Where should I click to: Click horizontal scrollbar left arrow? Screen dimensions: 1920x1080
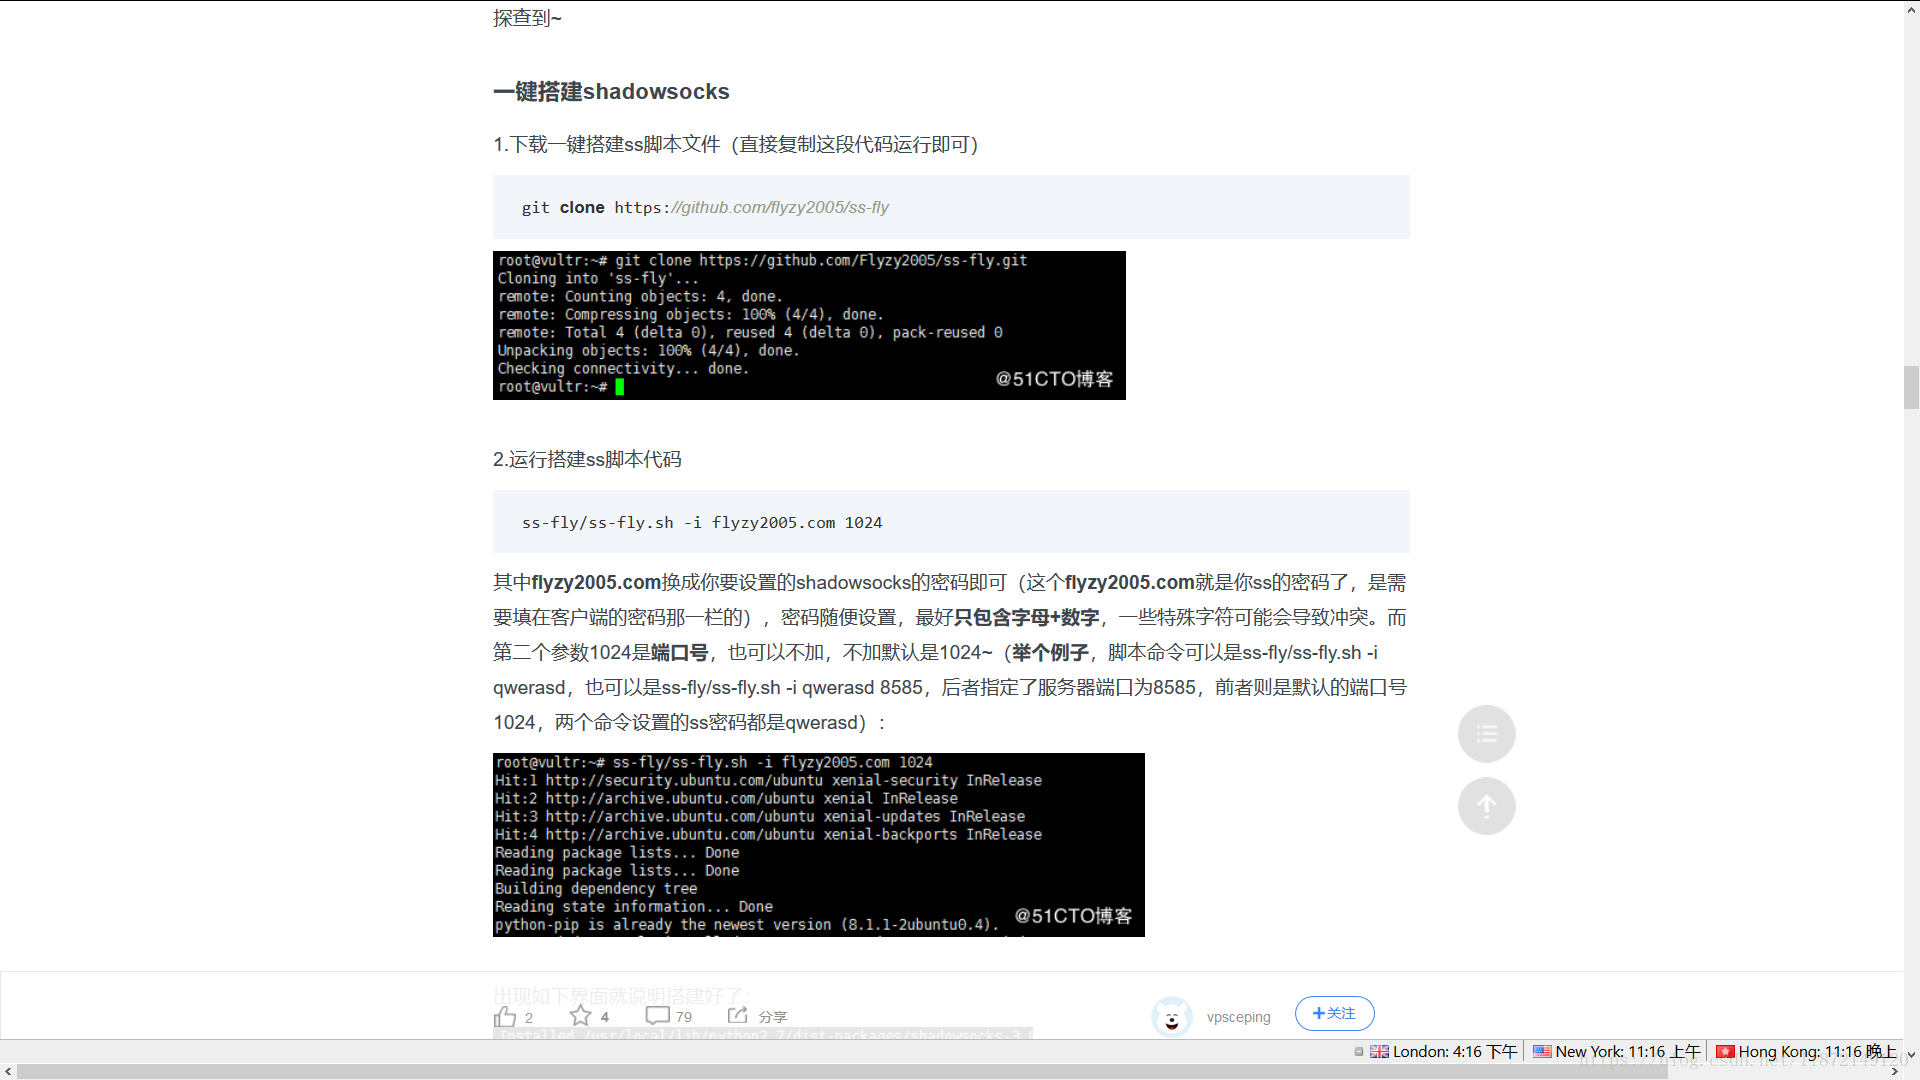(x=8, y=1071)
